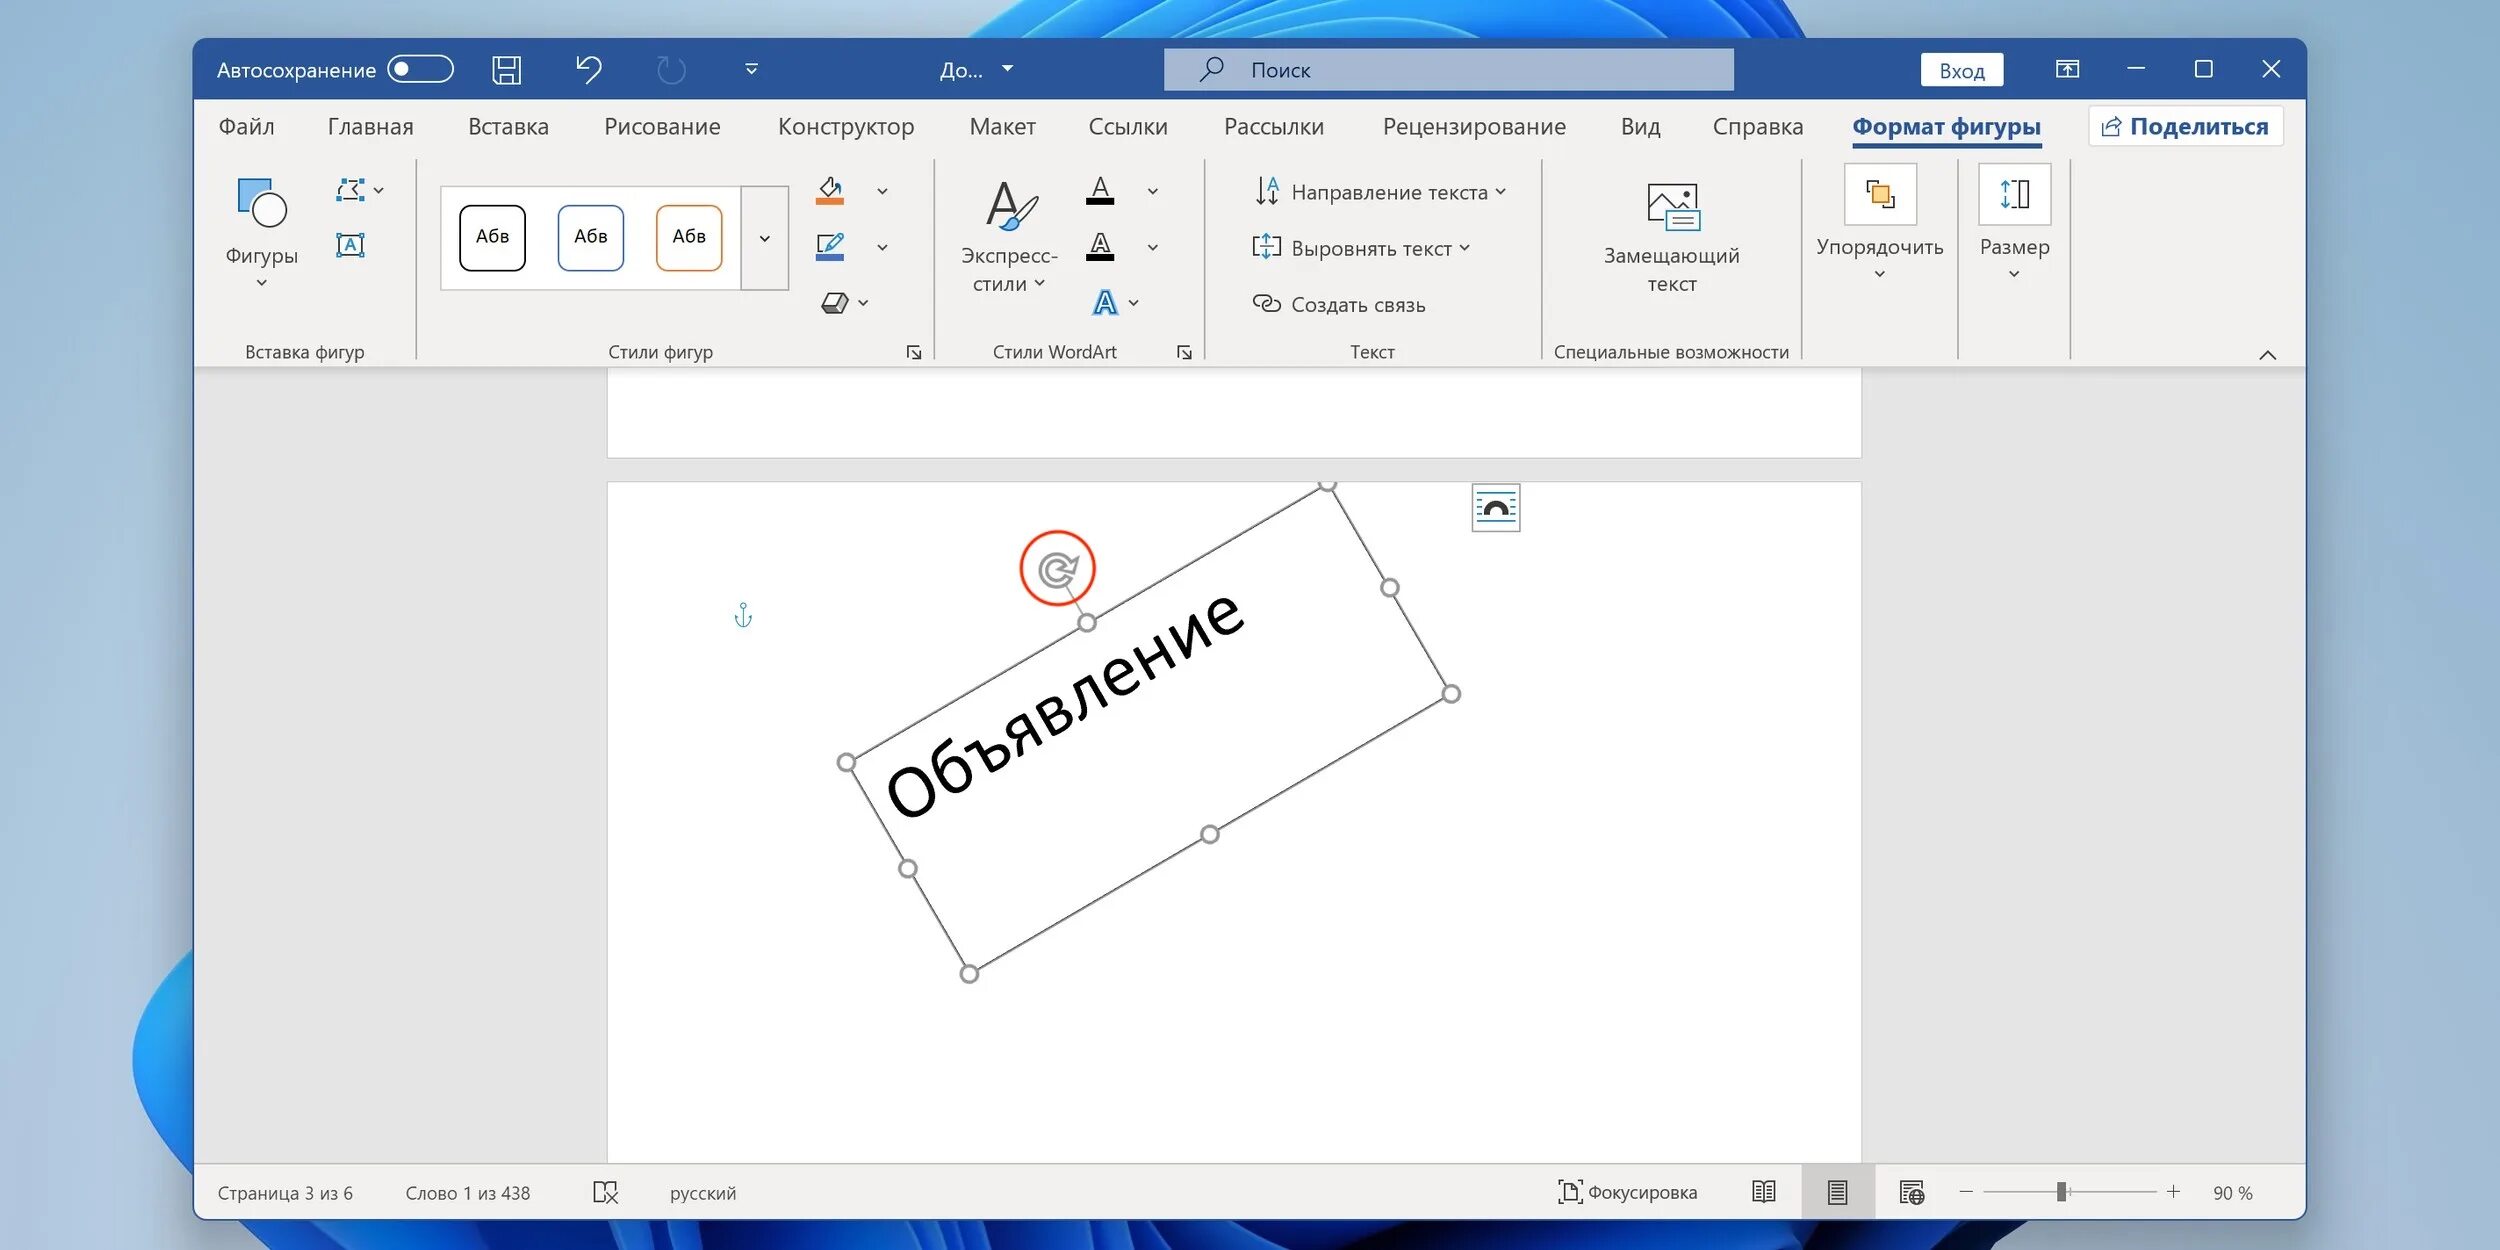Click the Text Fill letter A icon
The width and height of the screenshot is (2500, 1250).
tap(1100, 190)
